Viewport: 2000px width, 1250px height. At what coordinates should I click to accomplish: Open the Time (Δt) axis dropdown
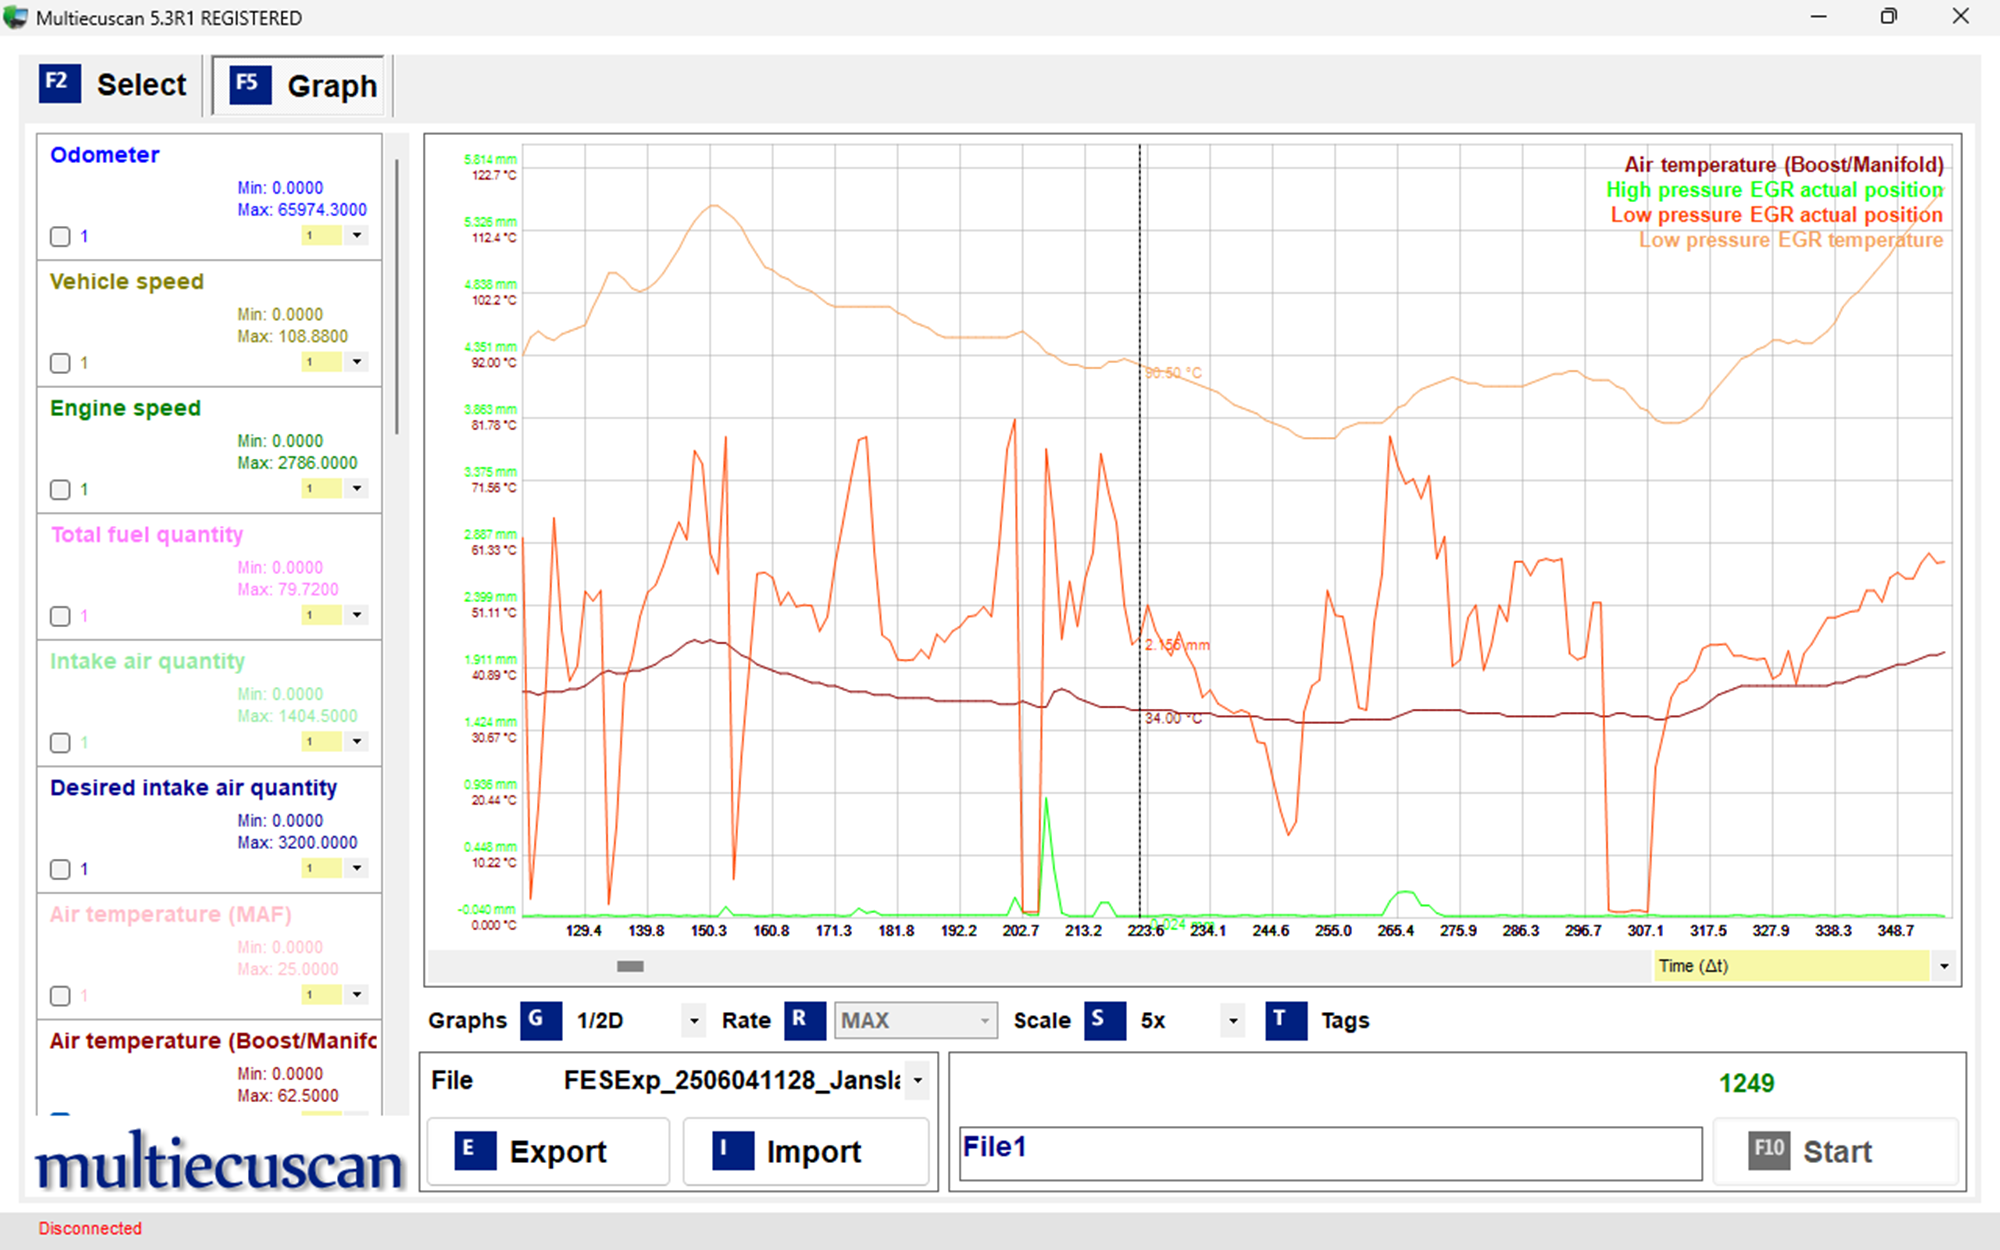(1944, 966)
